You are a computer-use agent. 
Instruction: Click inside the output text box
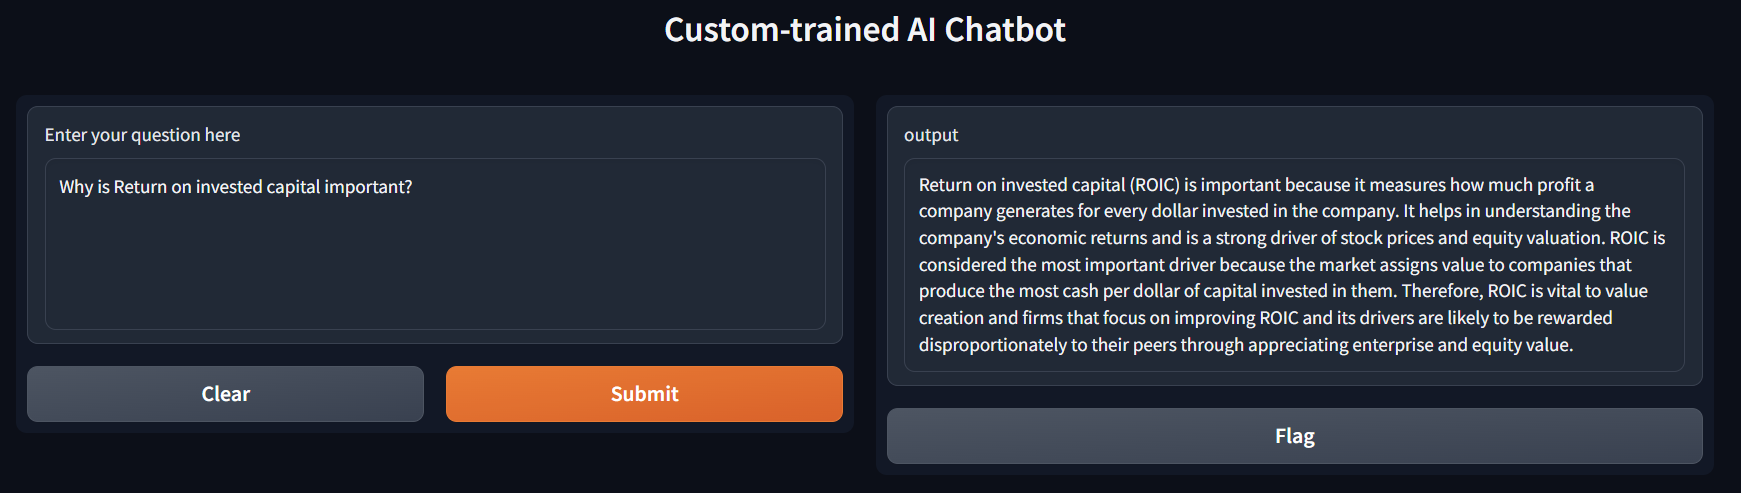(x=1294, y=265)
